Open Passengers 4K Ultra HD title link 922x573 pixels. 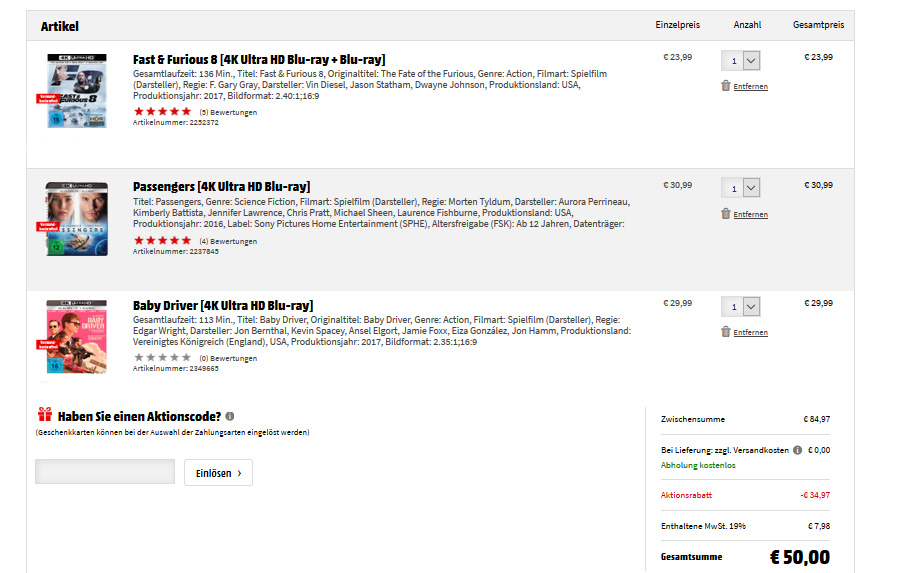(221, 187)
